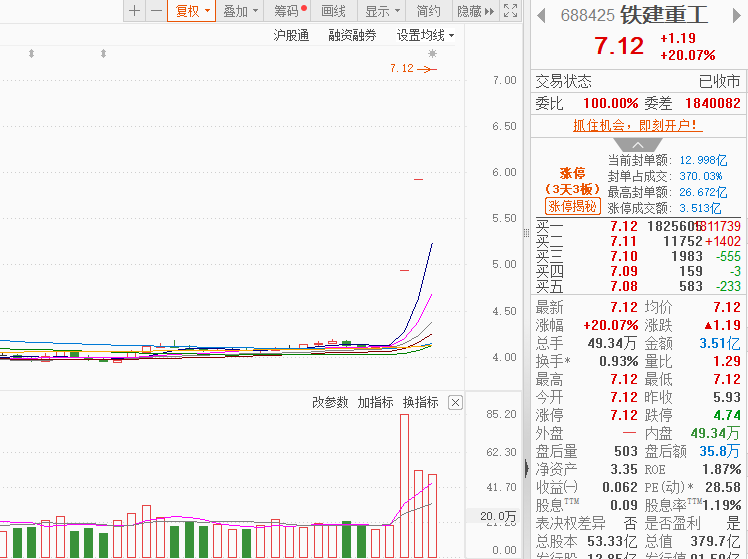The image size is (748, 559).
Task: Click the 涨停揭秘 button
Action: coord(572,206)
